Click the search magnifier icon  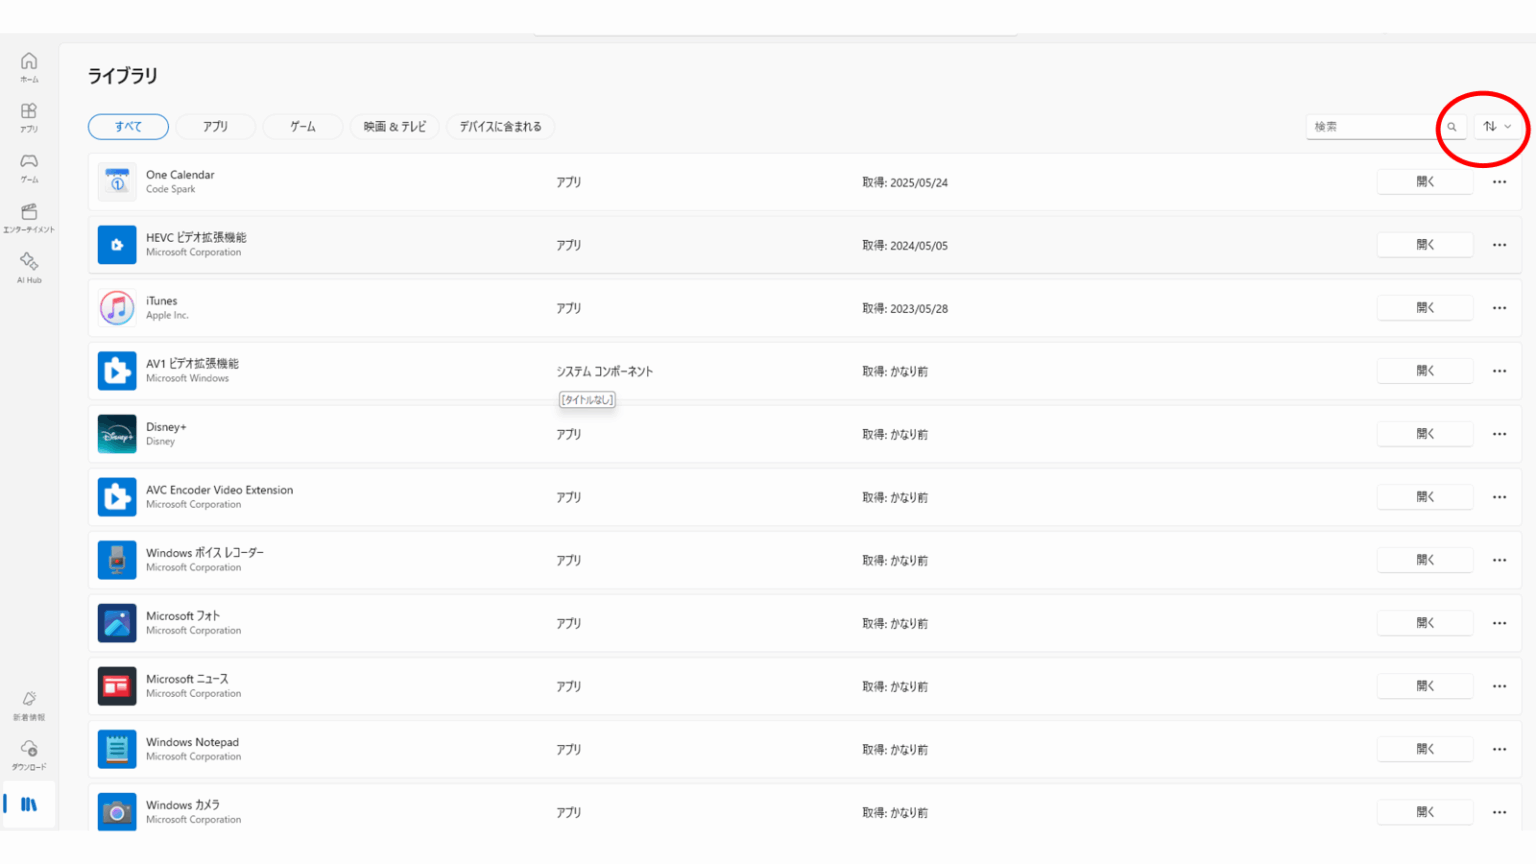tap(1452, 127)
